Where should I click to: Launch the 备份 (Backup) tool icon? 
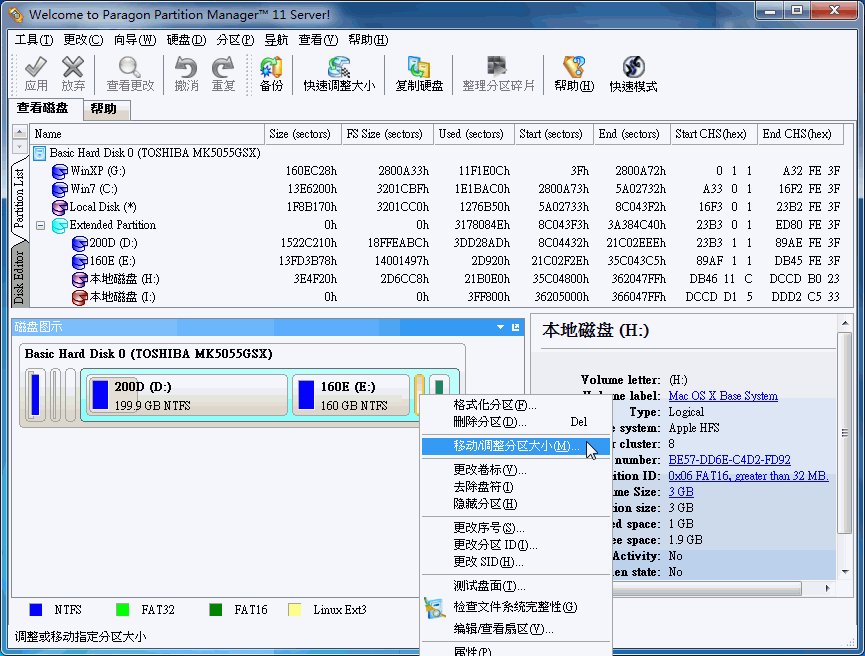pos(271,67)
